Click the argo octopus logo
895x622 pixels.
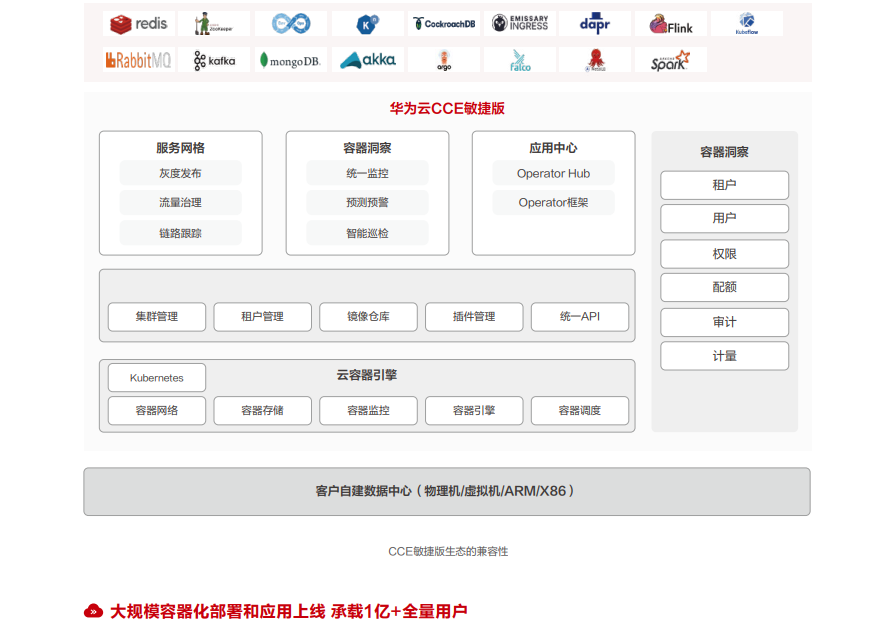[x=444, y=59]
